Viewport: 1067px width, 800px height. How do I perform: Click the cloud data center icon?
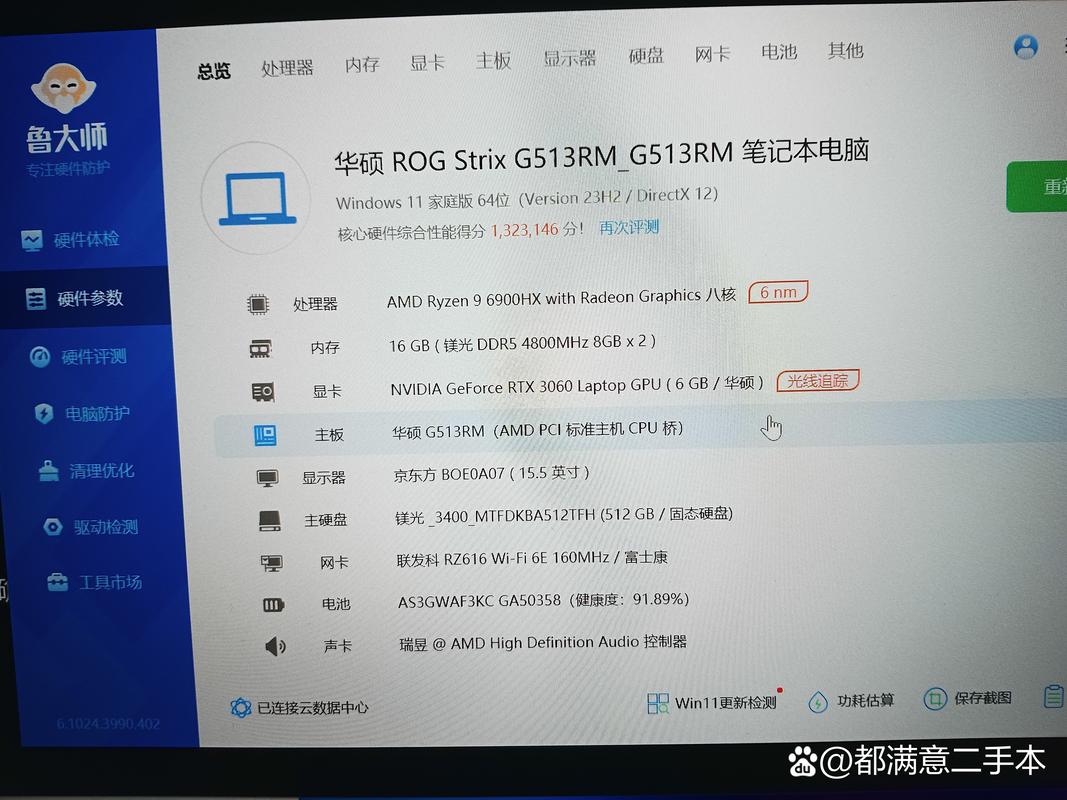[x=241, y=708]
